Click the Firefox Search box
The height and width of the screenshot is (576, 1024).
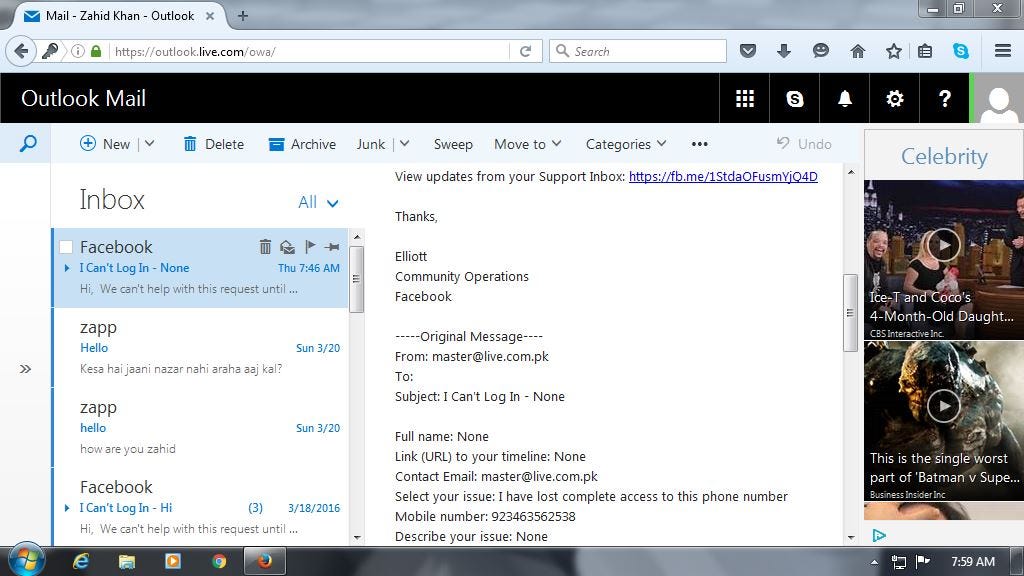638,51
